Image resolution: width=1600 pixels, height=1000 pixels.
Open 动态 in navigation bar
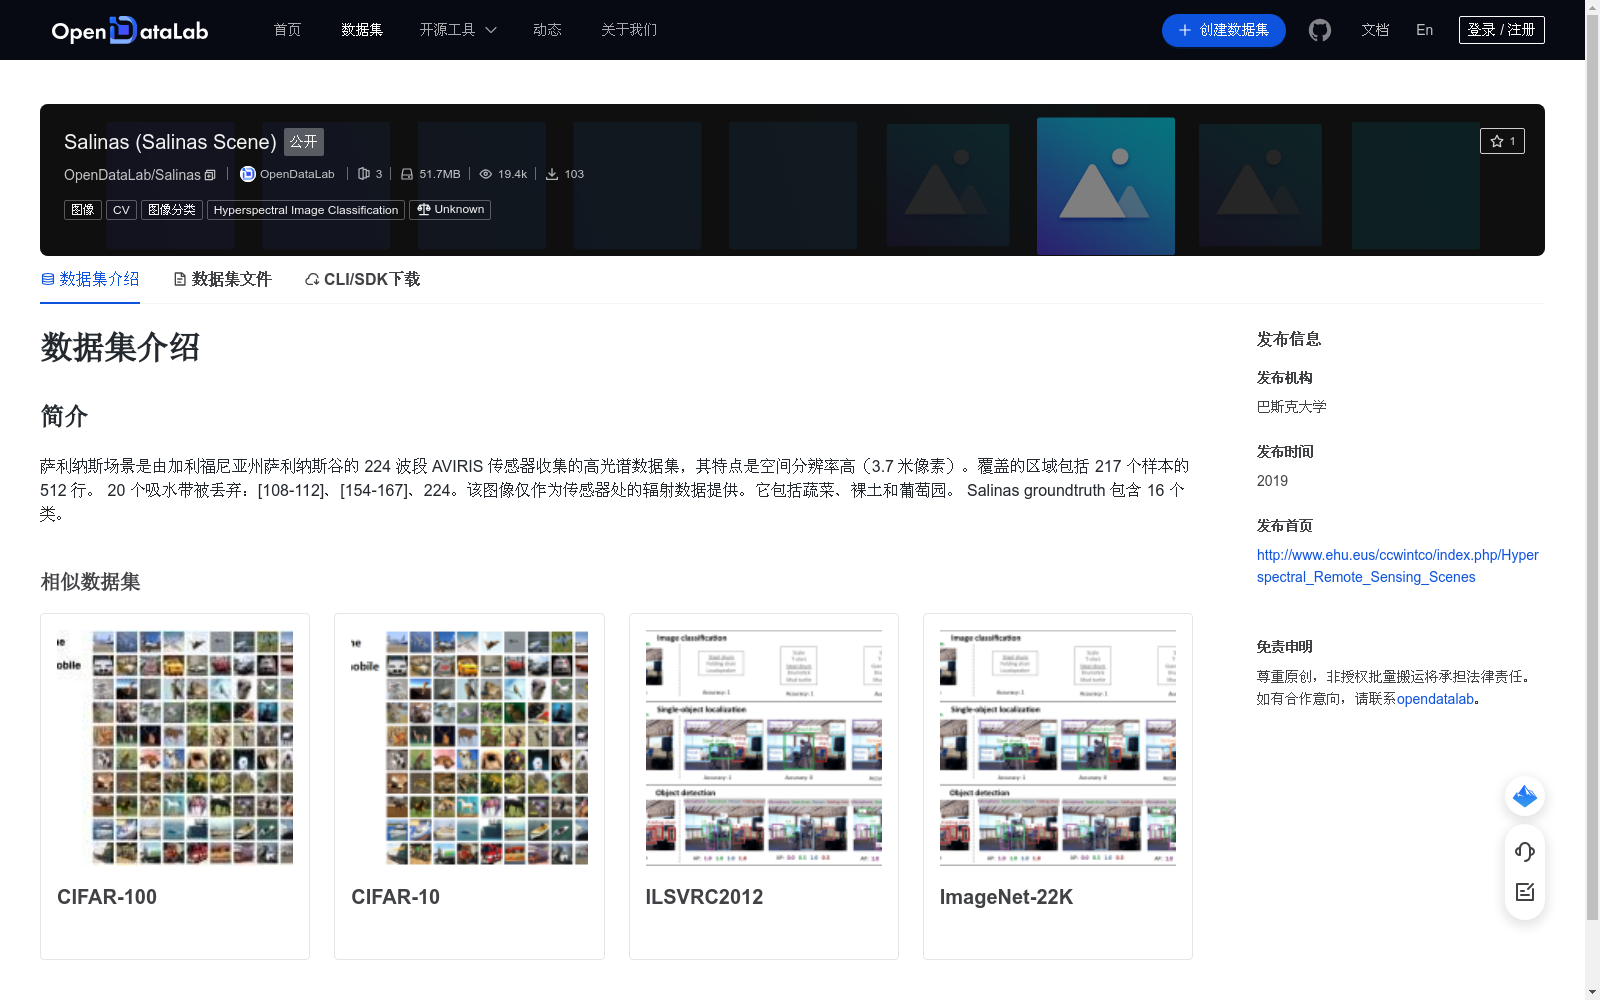tap(547, 30)
